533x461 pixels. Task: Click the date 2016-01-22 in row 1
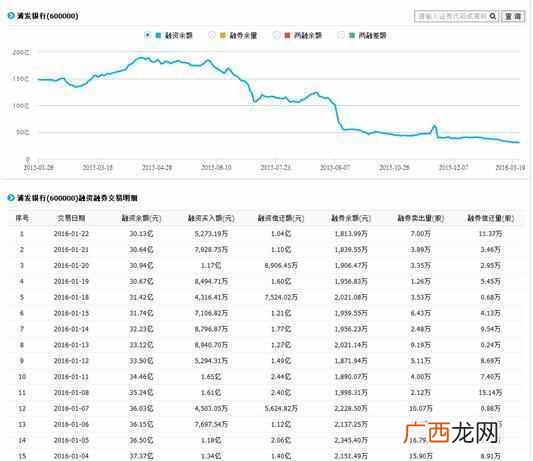[x=71, y=234]
